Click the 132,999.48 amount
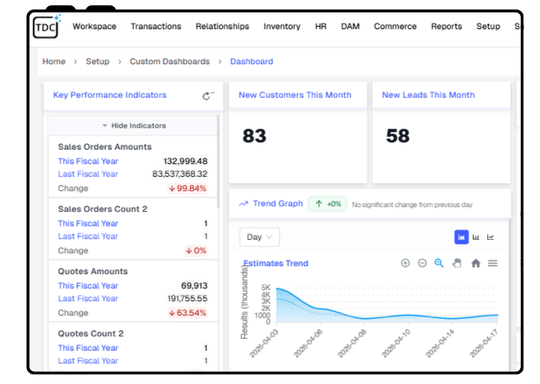This screenshot has height=384, width=540. point(185,161)
